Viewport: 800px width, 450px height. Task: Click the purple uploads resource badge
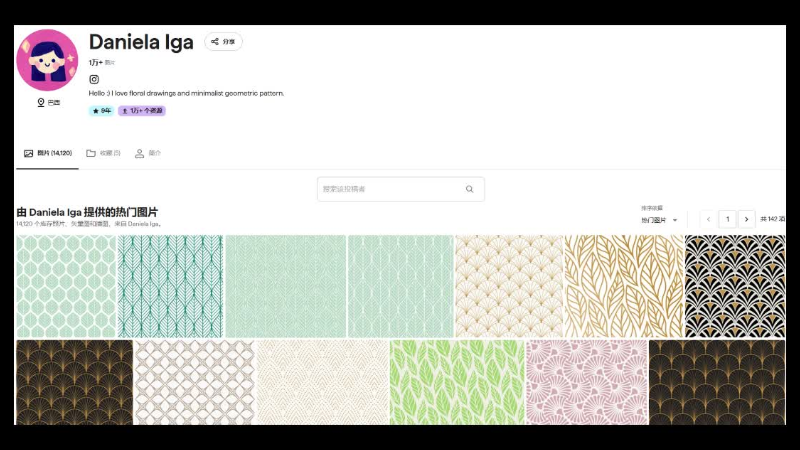[142, 111]
